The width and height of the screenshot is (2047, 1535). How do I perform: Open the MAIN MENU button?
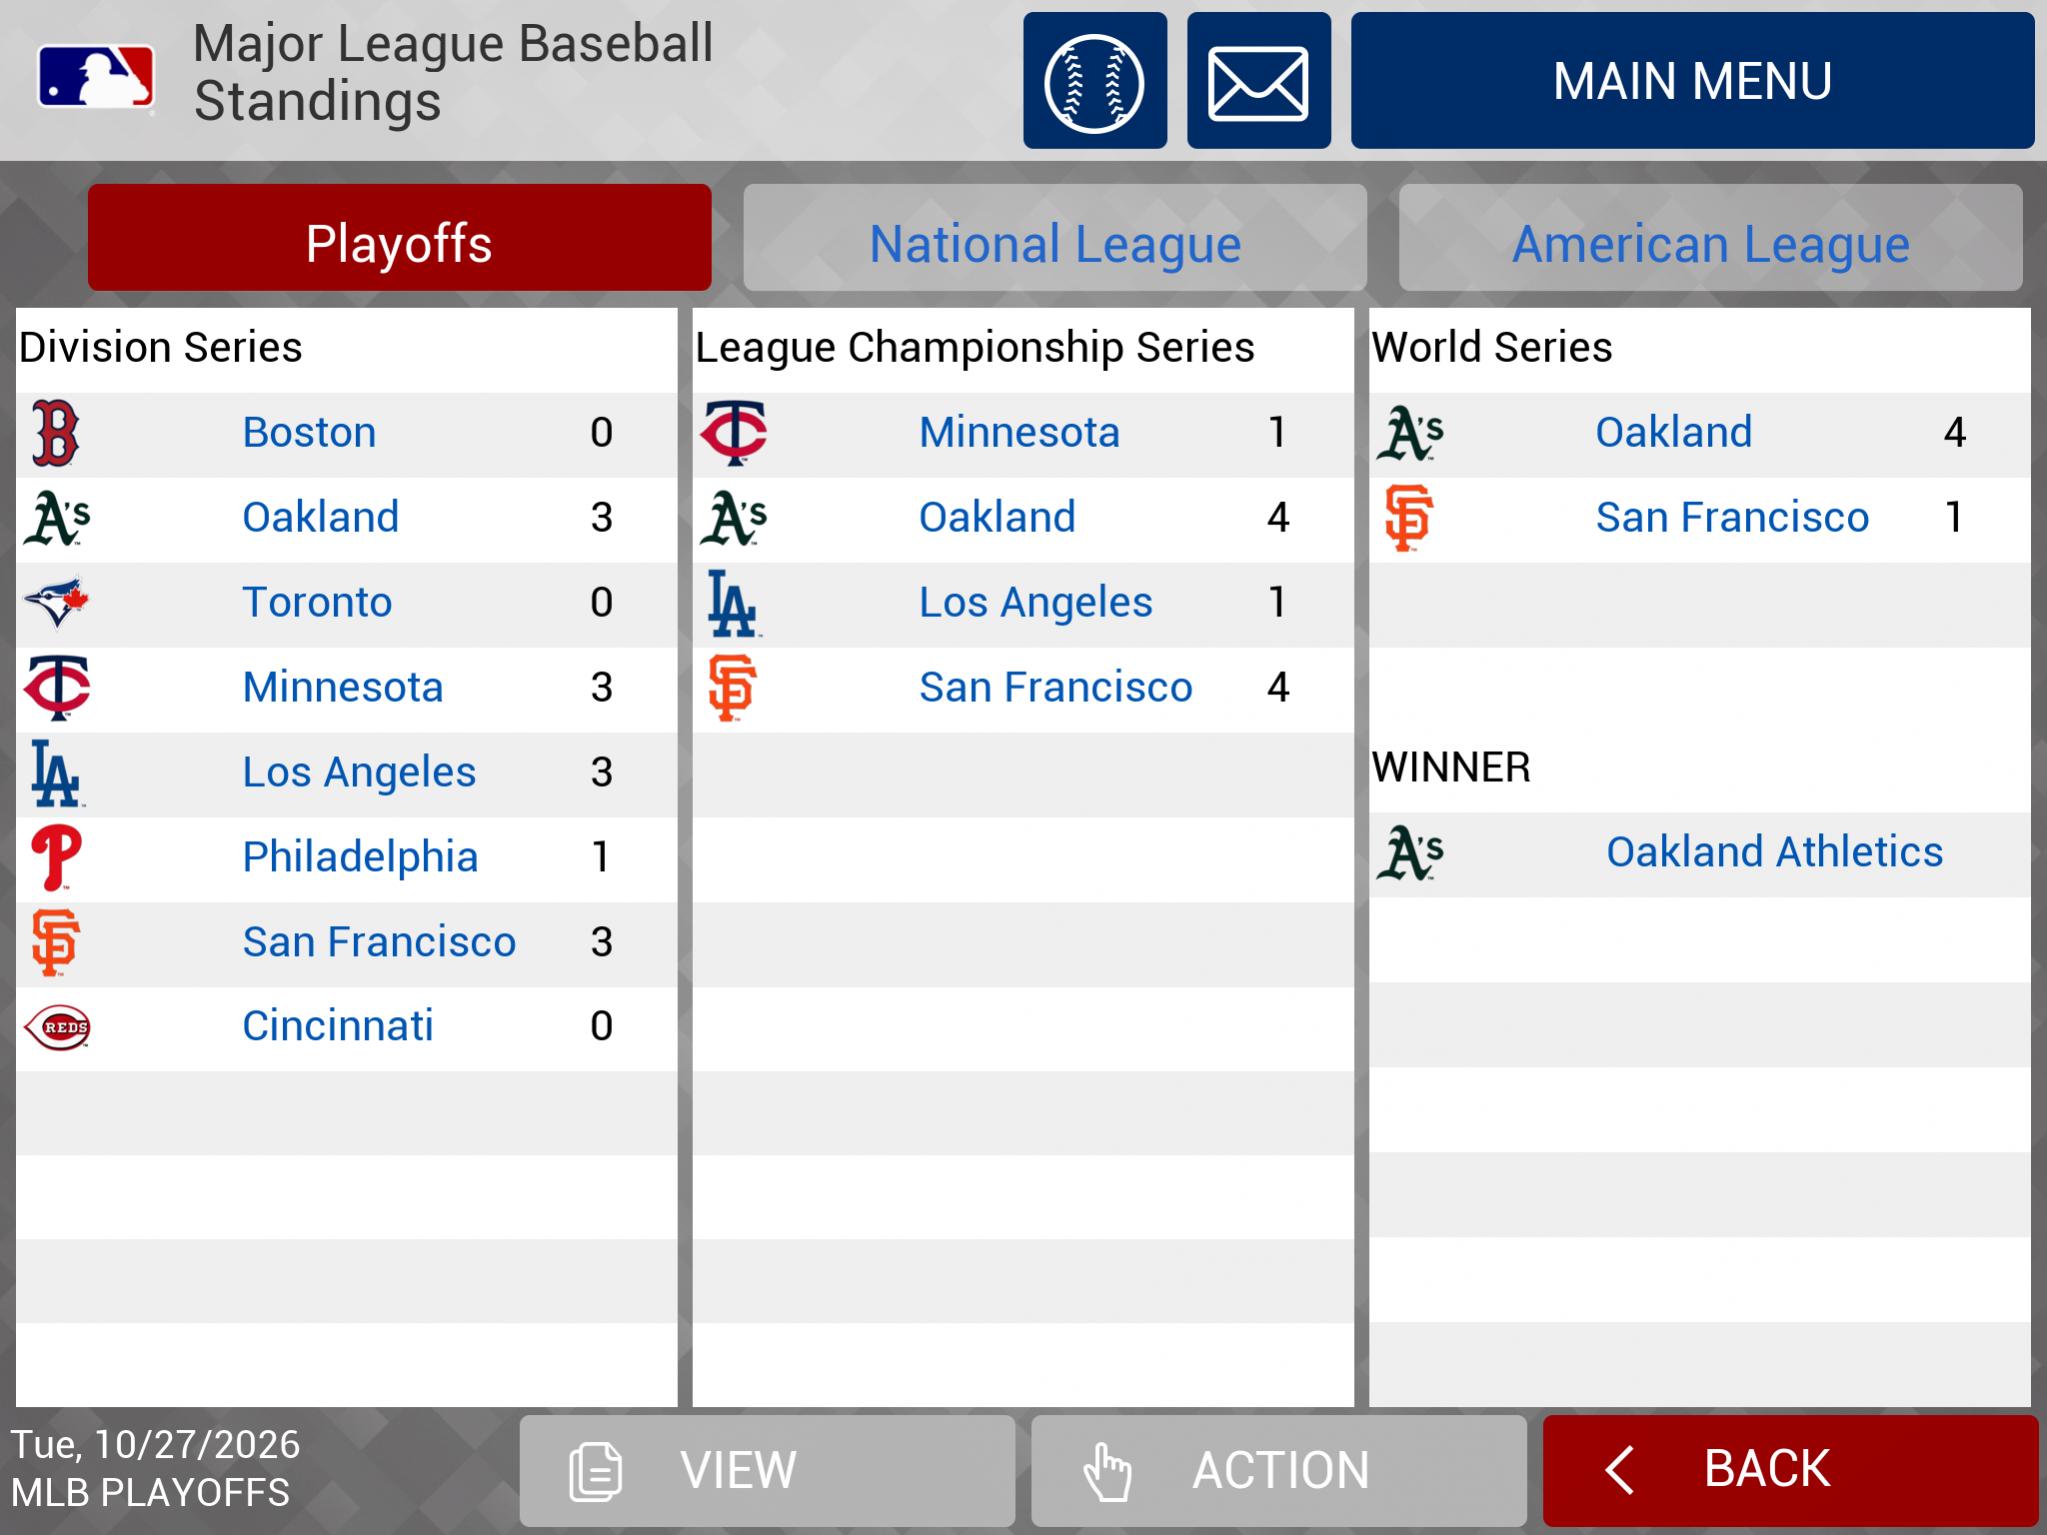pos(1692,82)
